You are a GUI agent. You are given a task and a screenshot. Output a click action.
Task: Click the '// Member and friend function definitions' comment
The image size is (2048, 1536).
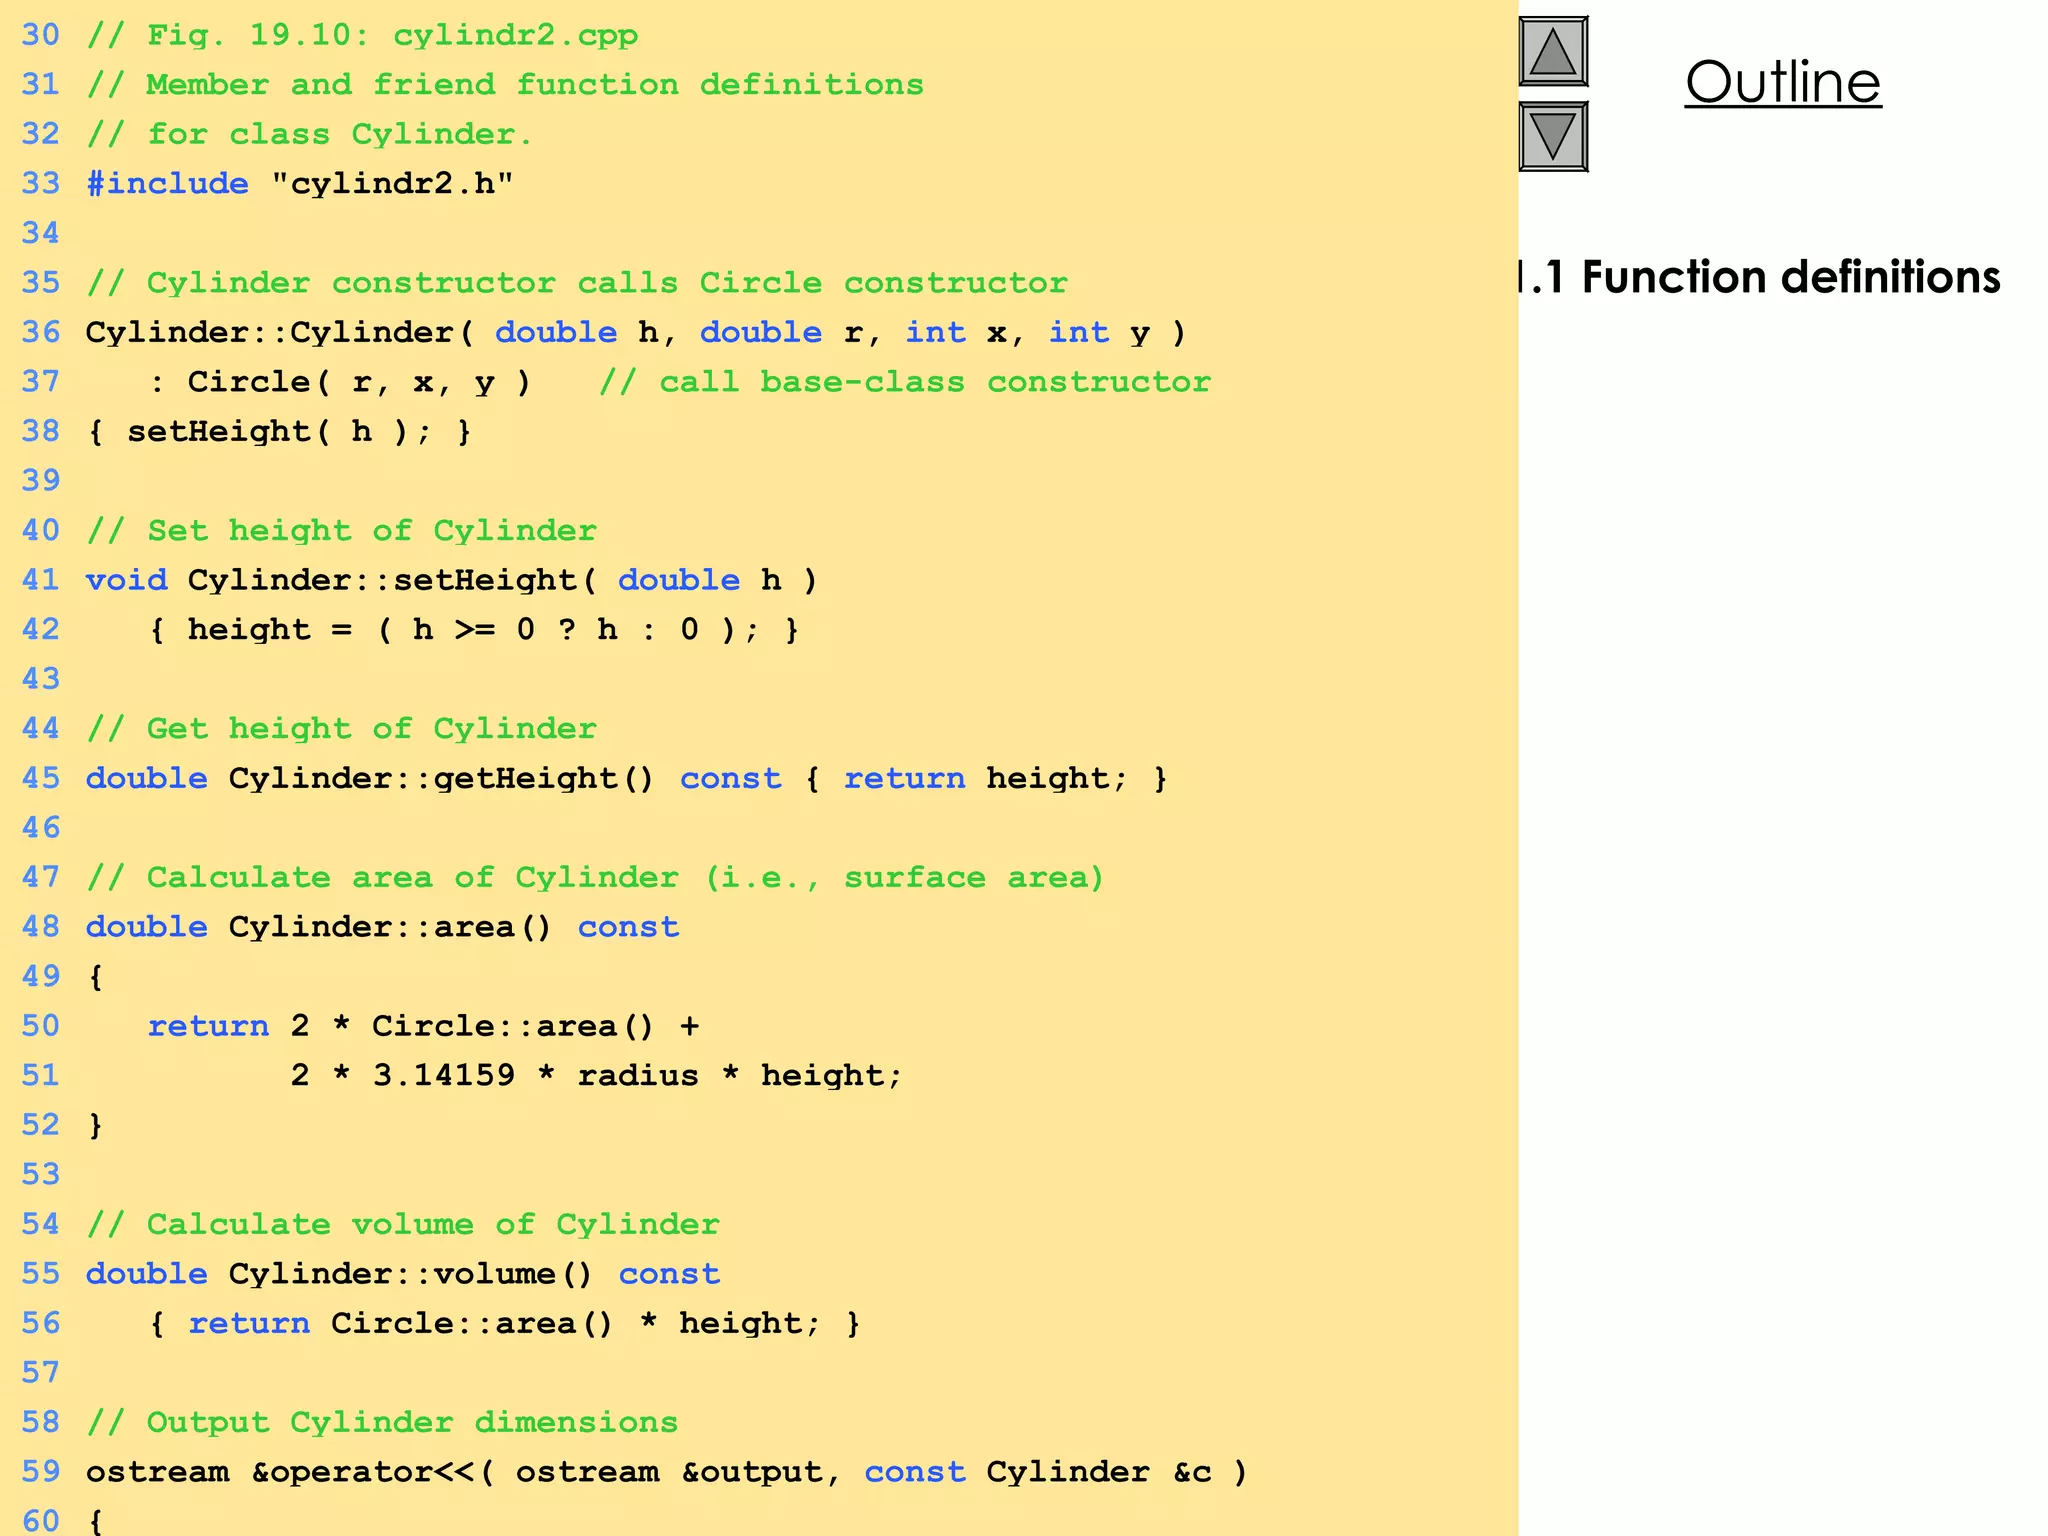coord(505,85)
